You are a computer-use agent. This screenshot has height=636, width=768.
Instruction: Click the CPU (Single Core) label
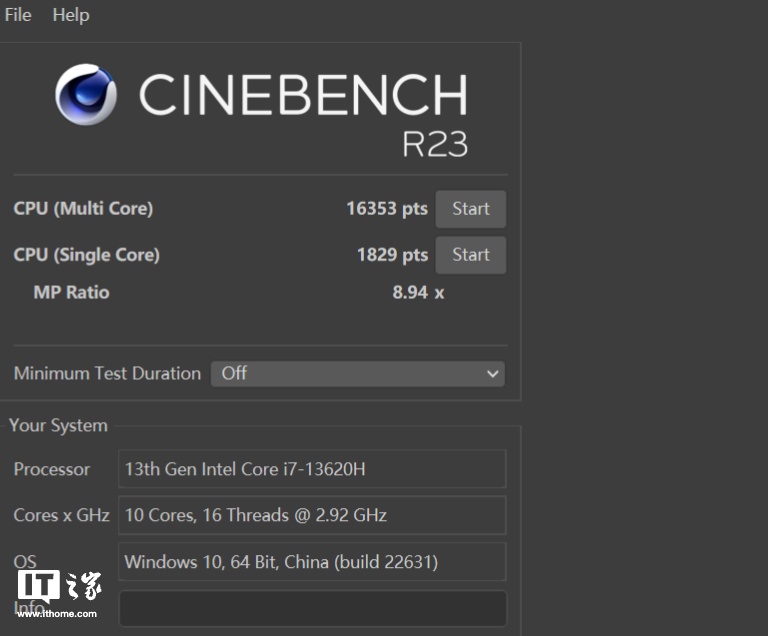tap(86, 255)
